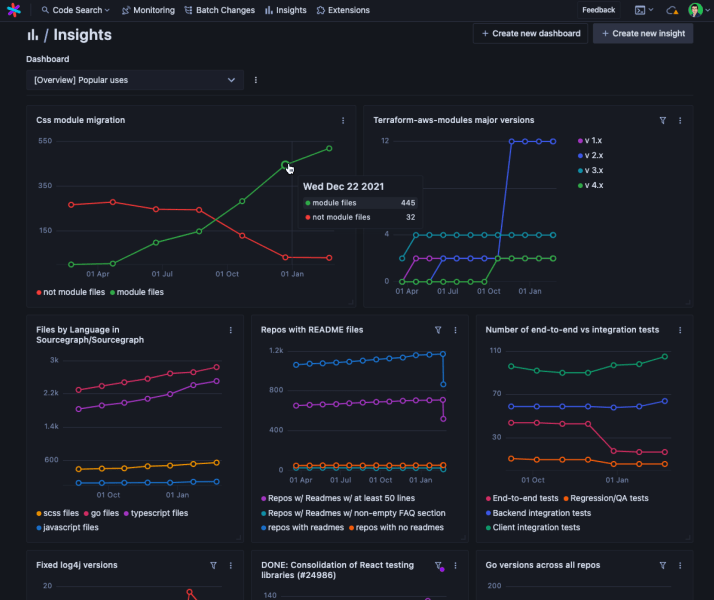This screenshot has width=714, height=600.
Task: Open filter on Fixed log4j versions
Action: coord(213,565)
